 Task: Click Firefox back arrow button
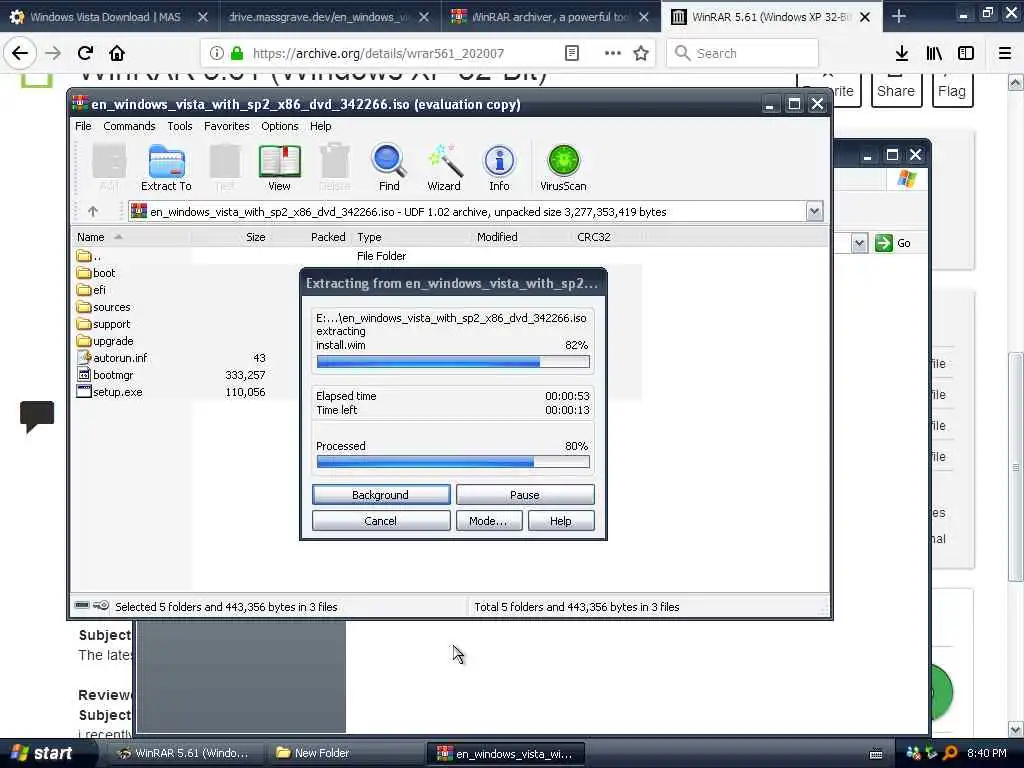click(x=20, y=53)
